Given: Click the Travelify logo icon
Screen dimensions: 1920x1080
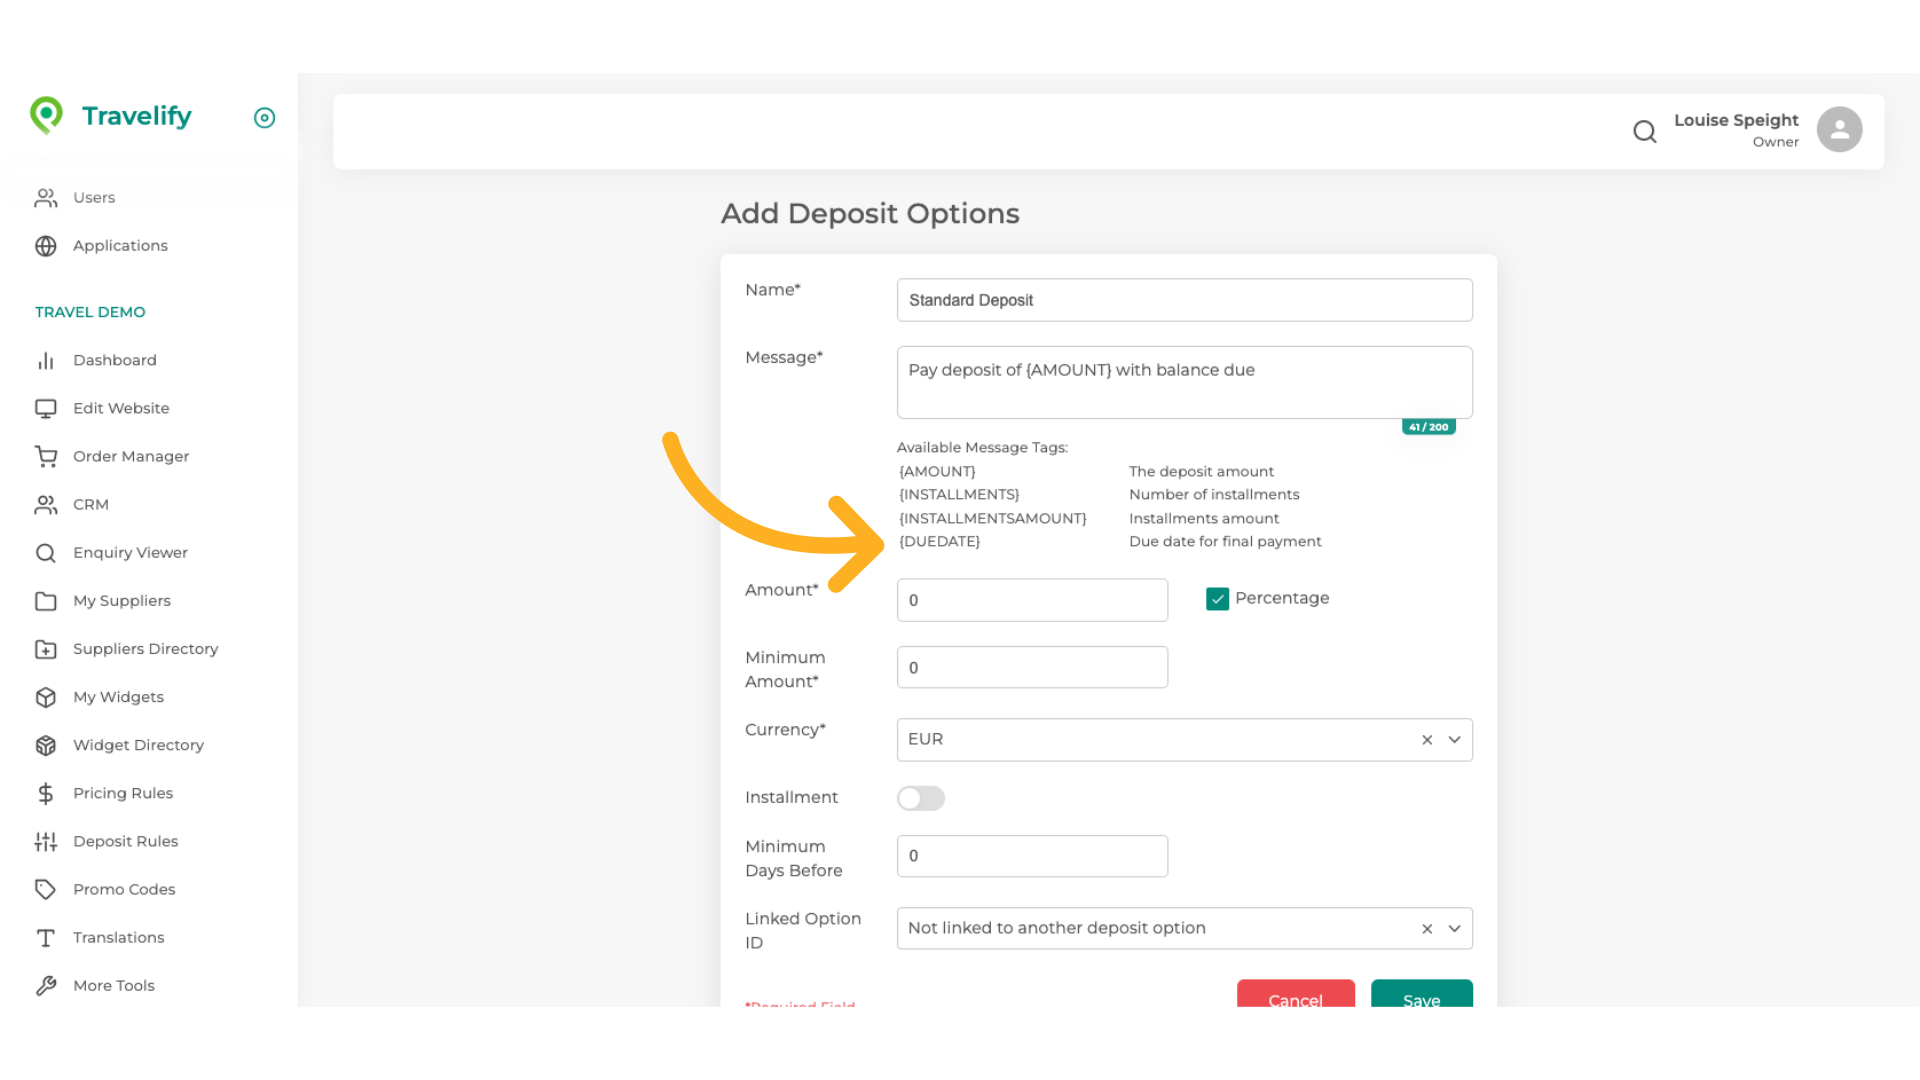Looking at the screenshot, I should 47,116.
